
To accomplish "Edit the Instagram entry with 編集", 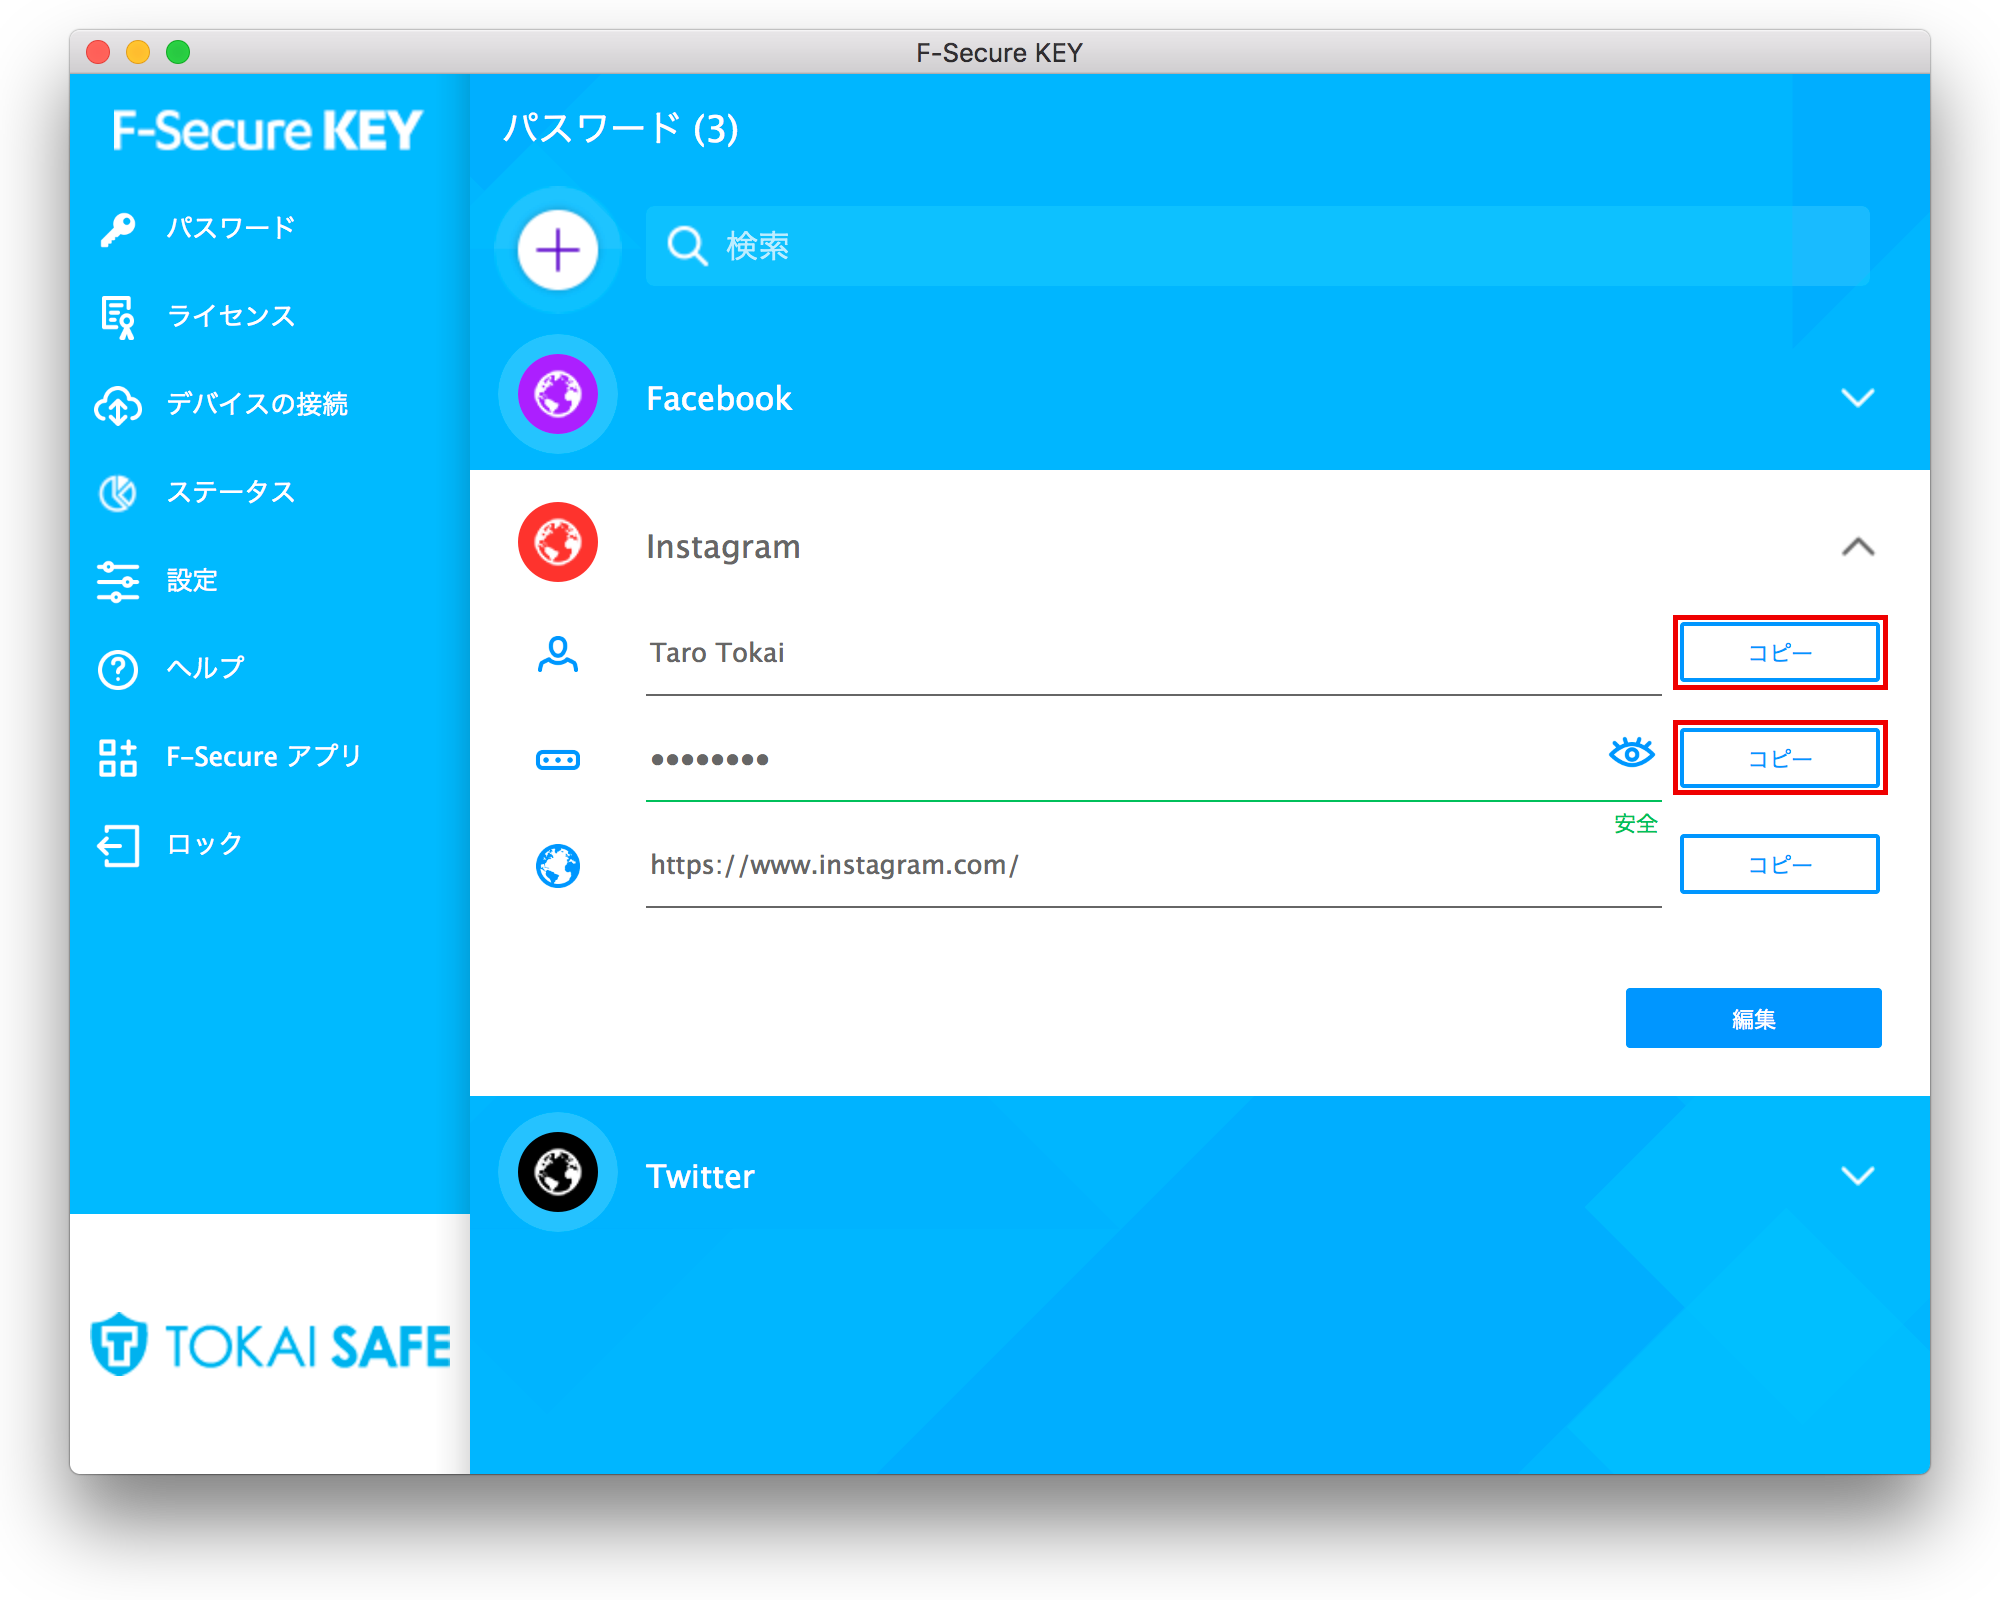I will pos(1754,1018).
